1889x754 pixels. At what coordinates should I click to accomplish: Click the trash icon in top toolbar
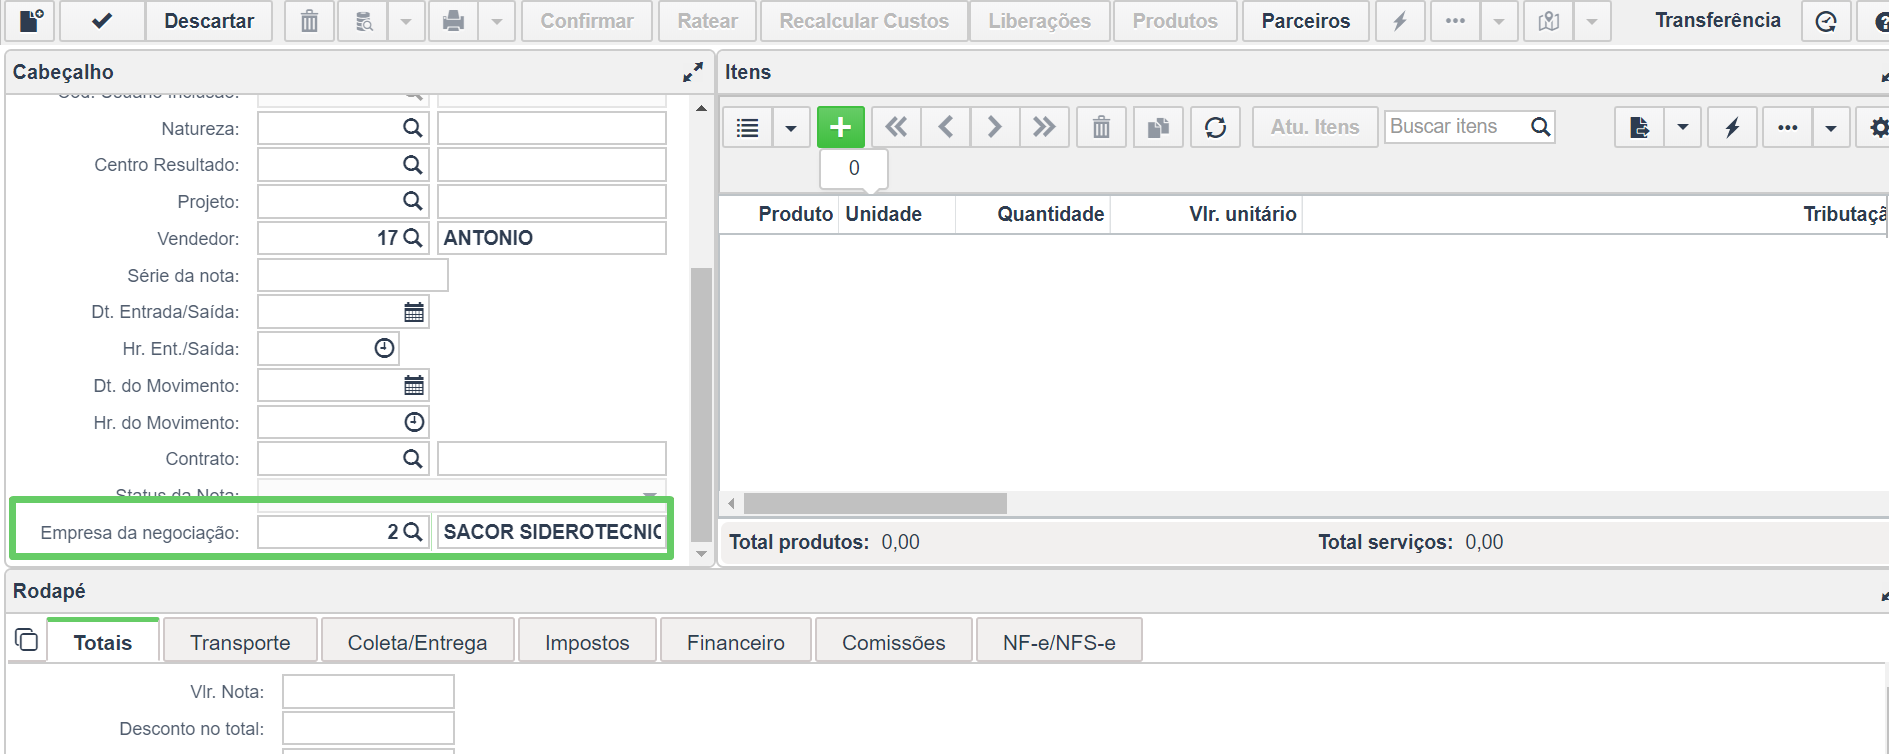pos(310,20)
